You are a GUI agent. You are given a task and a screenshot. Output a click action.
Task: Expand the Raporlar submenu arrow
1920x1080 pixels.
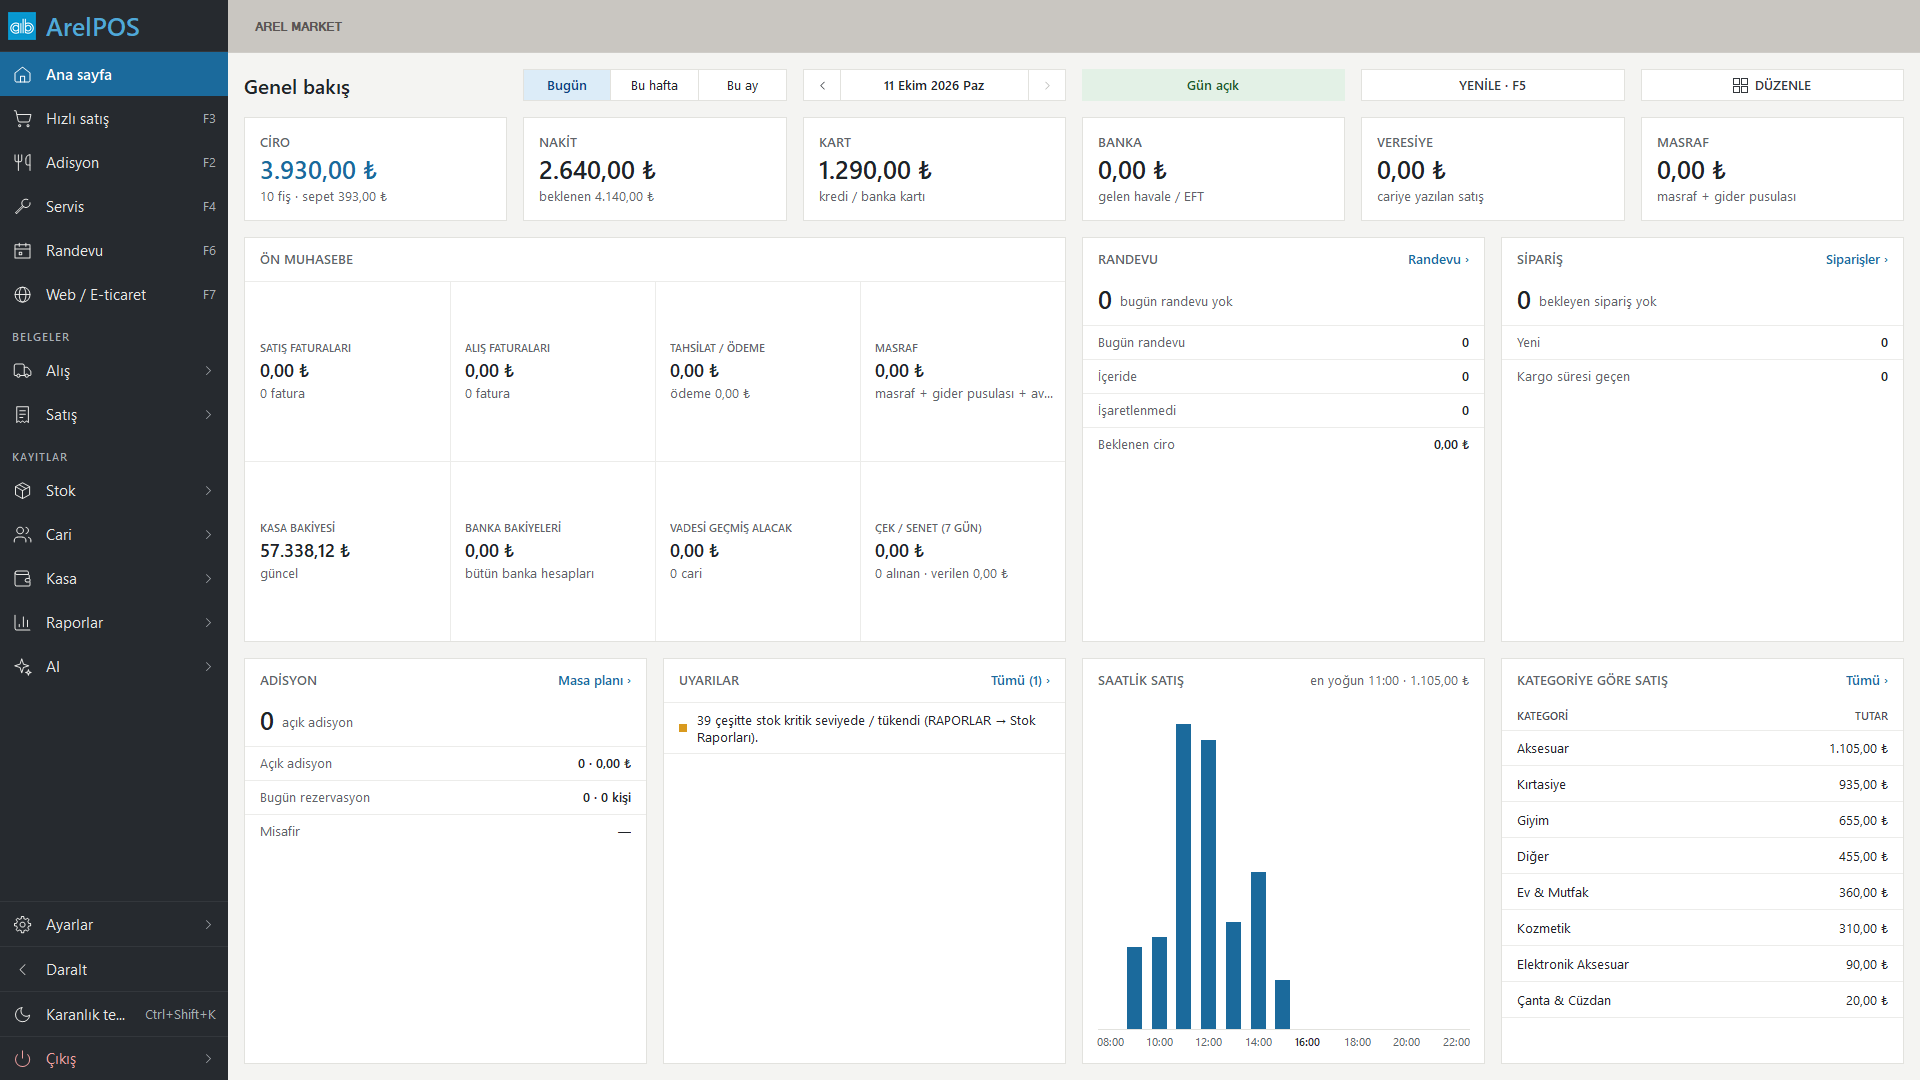[x=208, y=623]
